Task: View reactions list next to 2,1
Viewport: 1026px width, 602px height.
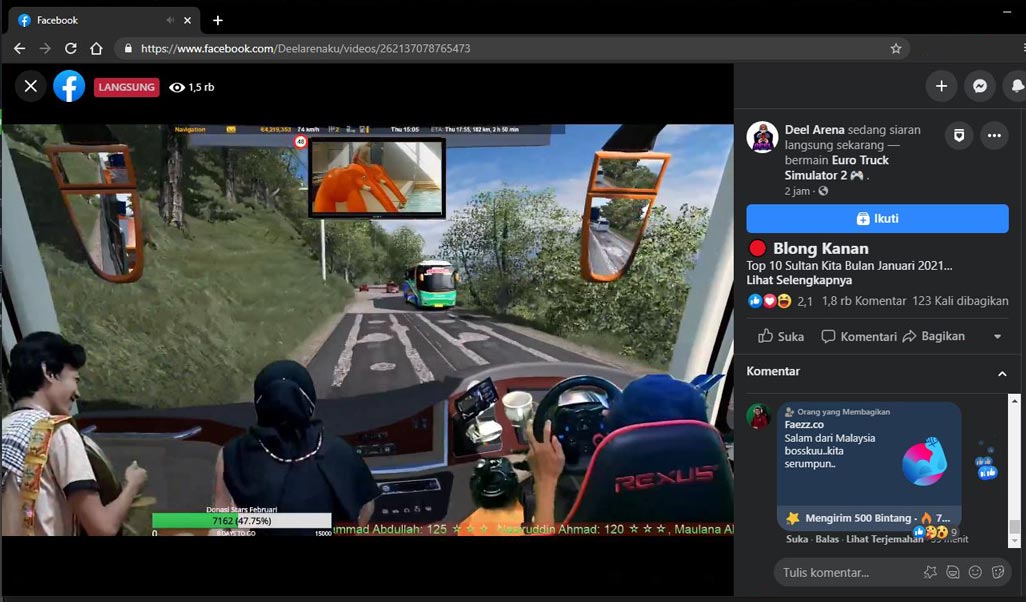Action: click(x=770, y=301)
